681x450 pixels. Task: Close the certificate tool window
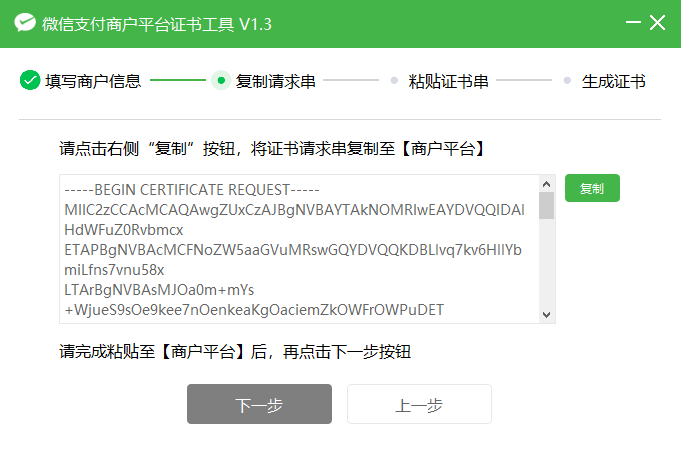pos(658,22)
